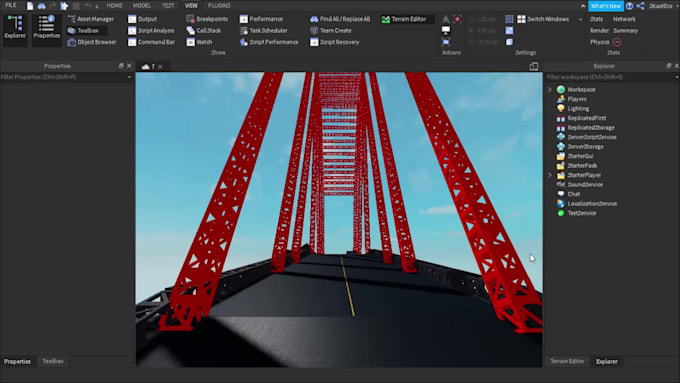
Task: Open Switch Windows dropdown arrow
Action: [580, 19]
